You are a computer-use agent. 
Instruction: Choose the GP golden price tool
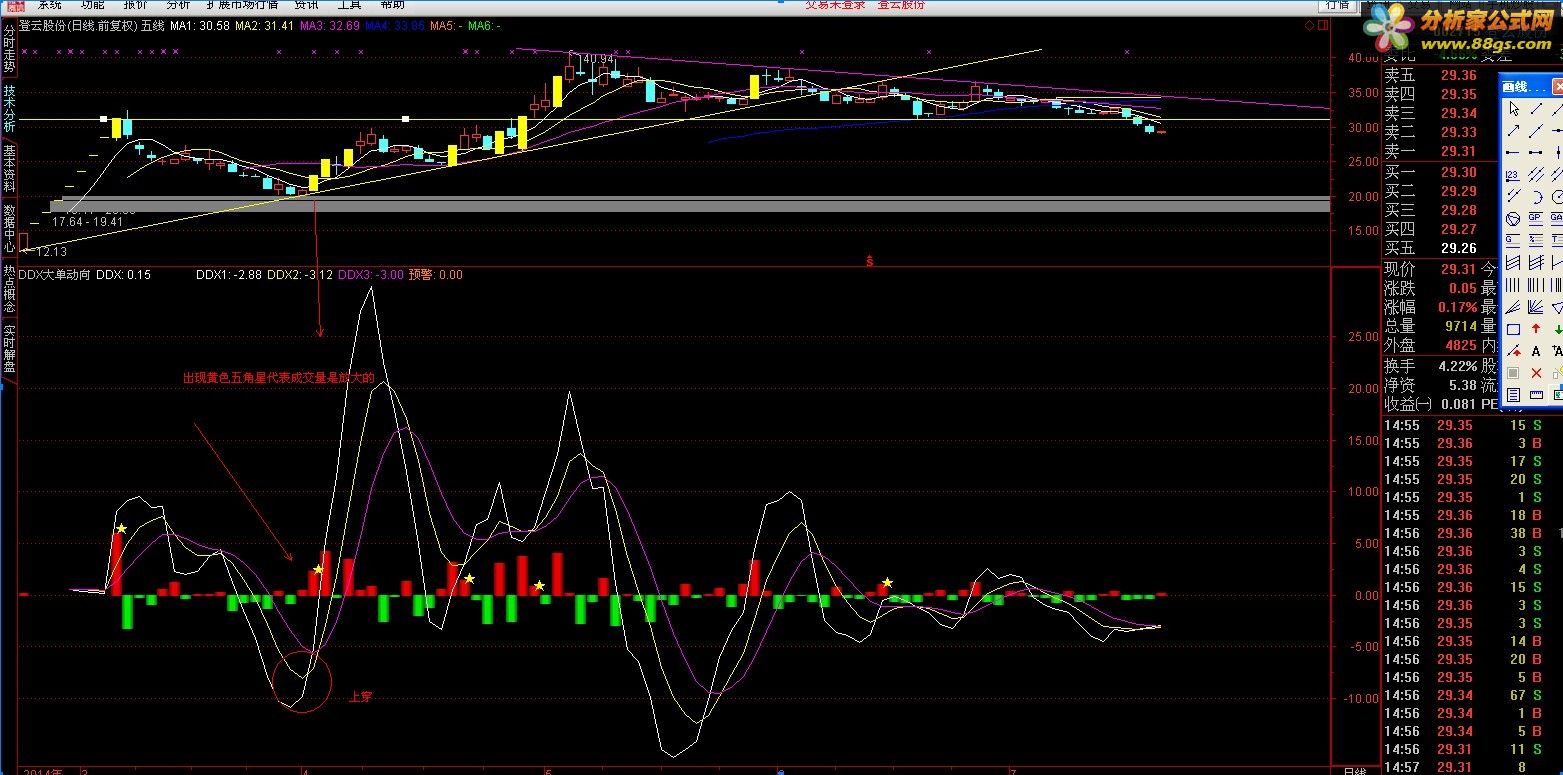click(x=1536, y=218)
